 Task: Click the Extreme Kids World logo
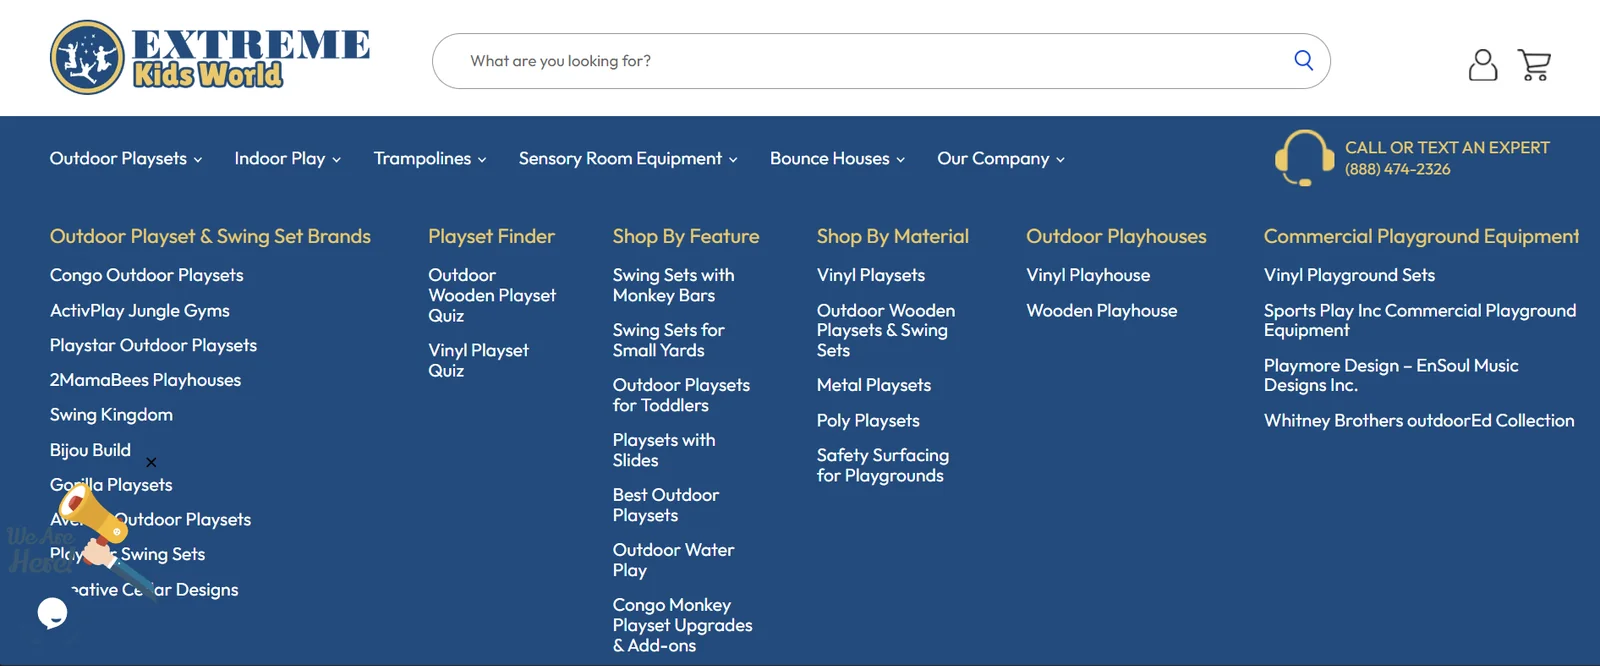click(x=210, y=58)
